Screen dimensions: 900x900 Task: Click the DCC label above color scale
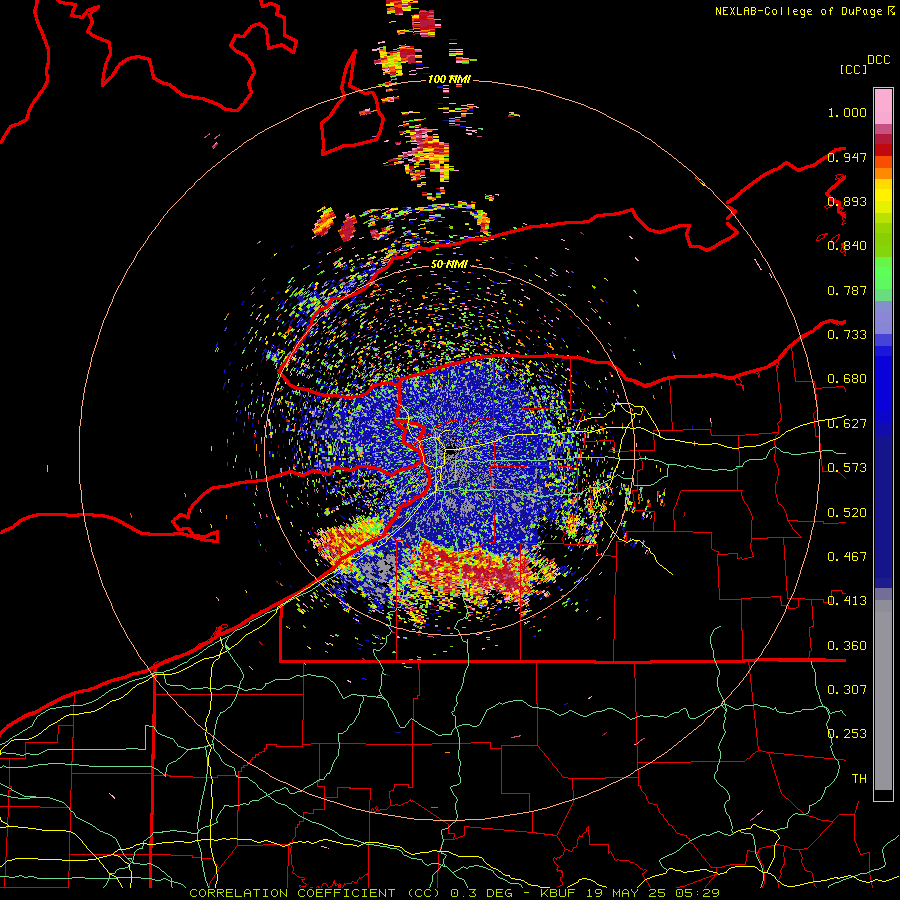coord(879,60)
